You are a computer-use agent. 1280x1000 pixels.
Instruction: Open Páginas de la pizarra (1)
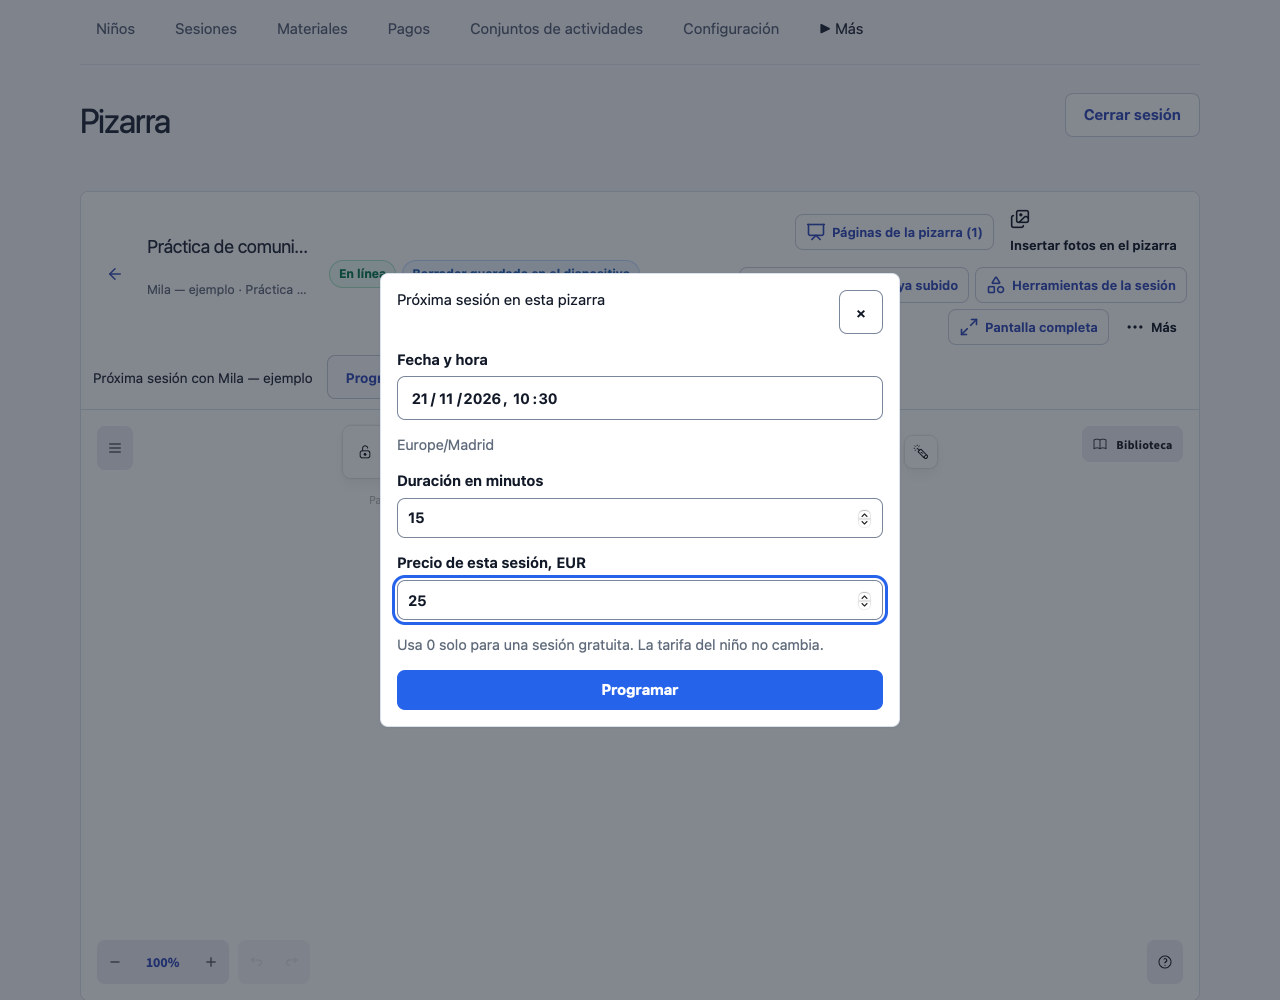pyautogui.click(x=895, y=232)
